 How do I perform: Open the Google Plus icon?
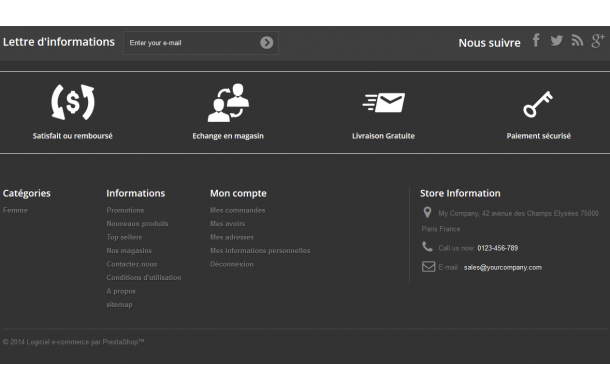pyautogui.click(x=598, y=40)
